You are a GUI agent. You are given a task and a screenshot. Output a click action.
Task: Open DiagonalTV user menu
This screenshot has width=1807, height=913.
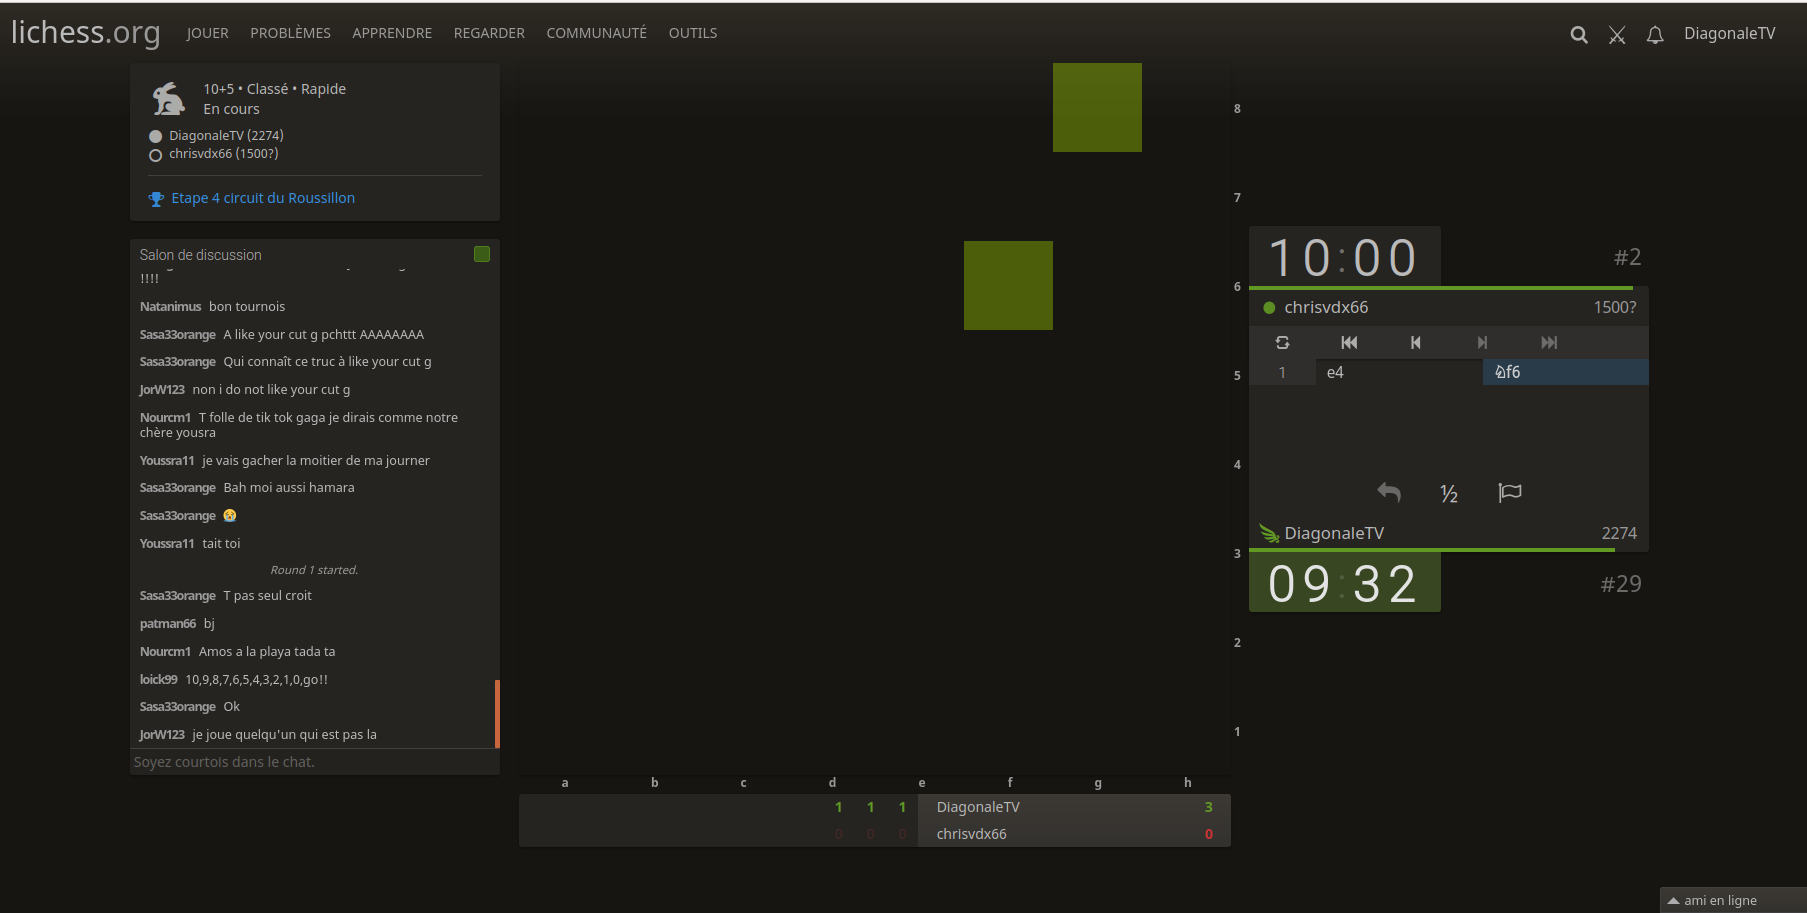coord(1730,33)
